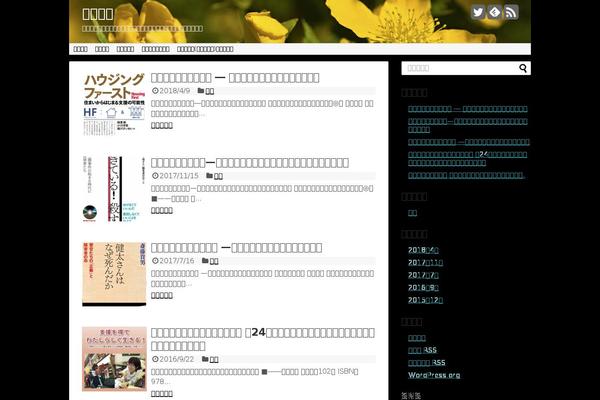Open the Housing First book cover thumbnail
The width and height of the screenshot is (600, 400).
[114, 103]
